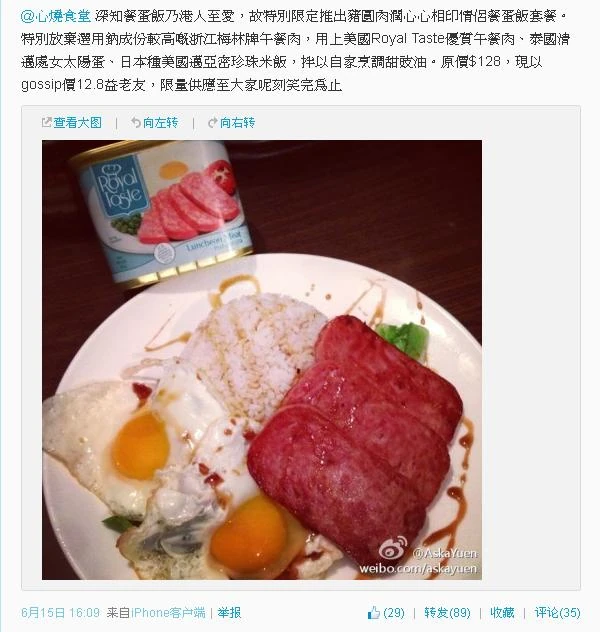
Task: Click the luncheon meat plate photo
Action: coord(262,360)
